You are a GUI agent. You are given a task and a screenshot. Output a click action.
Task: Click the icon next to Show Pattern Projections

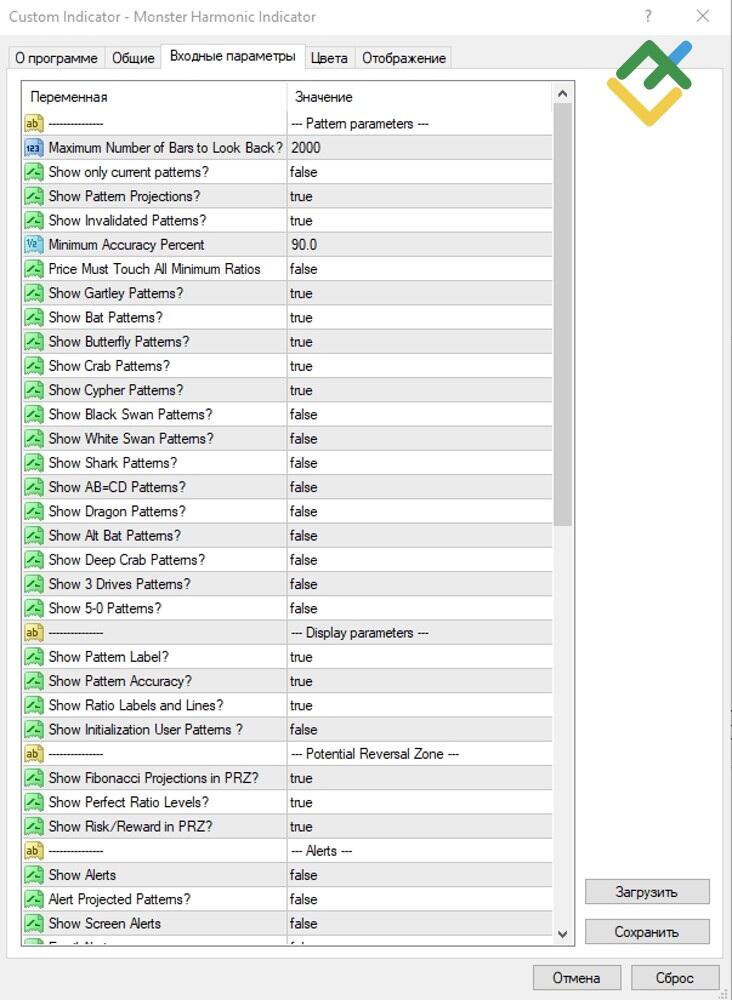point(33,196)
